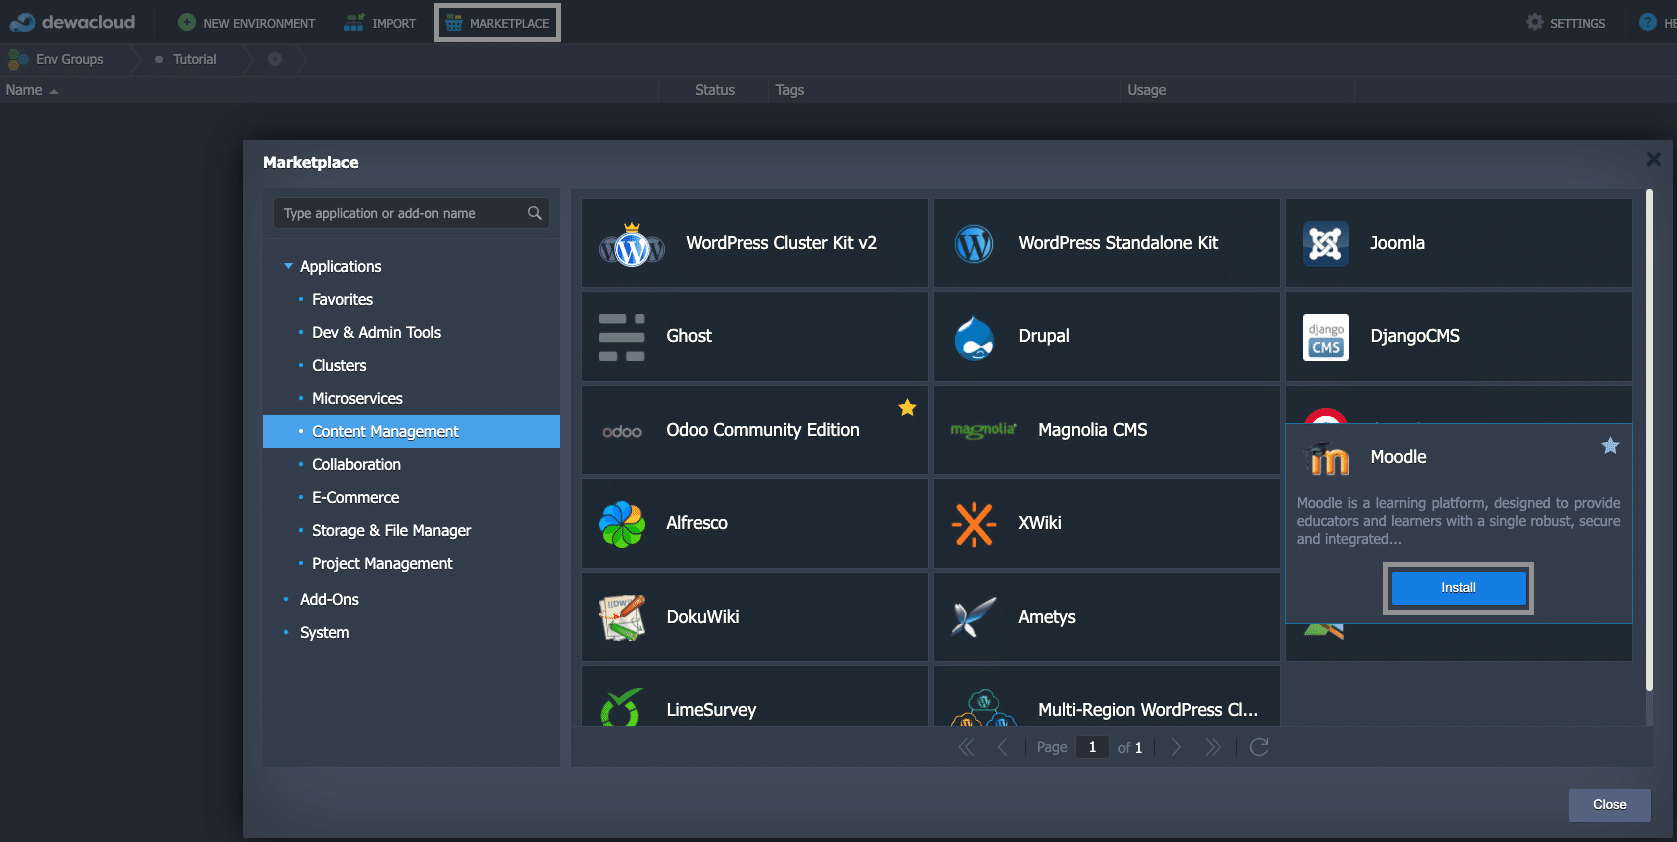The height and width of the screenshot is (842, 1677).
Task: Click the help question mark icon
Action: pyautogui.click(x=1648, y=22)
